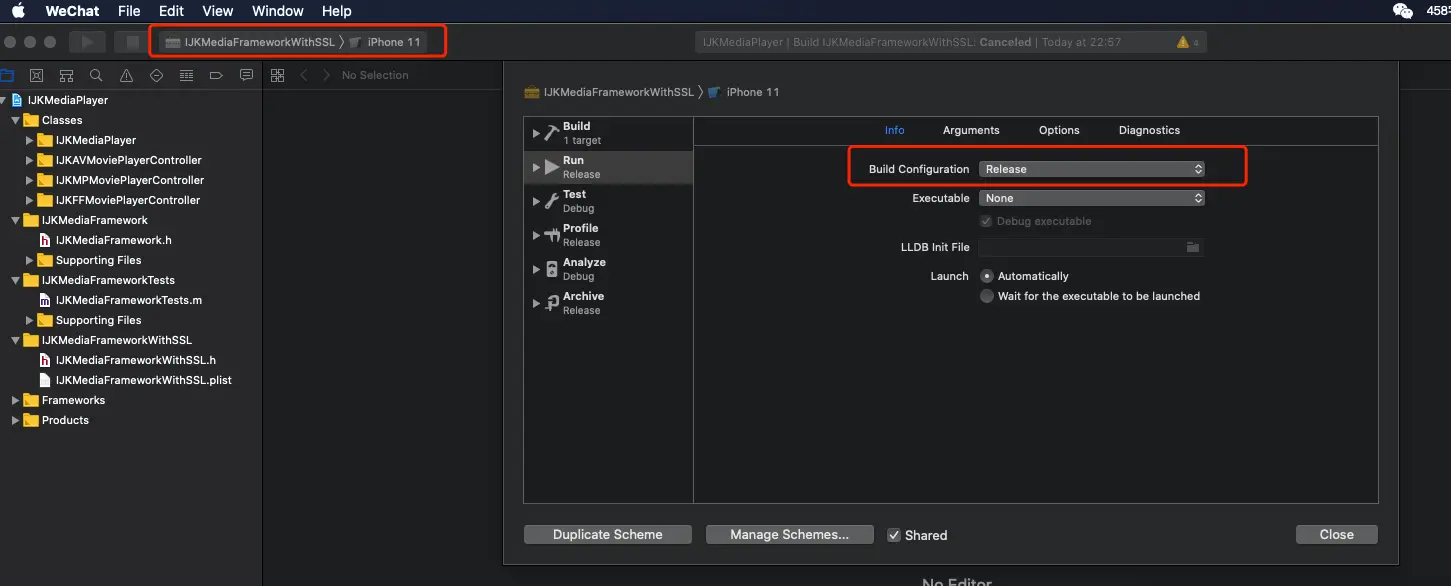Select Profile action in scheme list
Screen dimensions: 1451x586
point(608,235)
